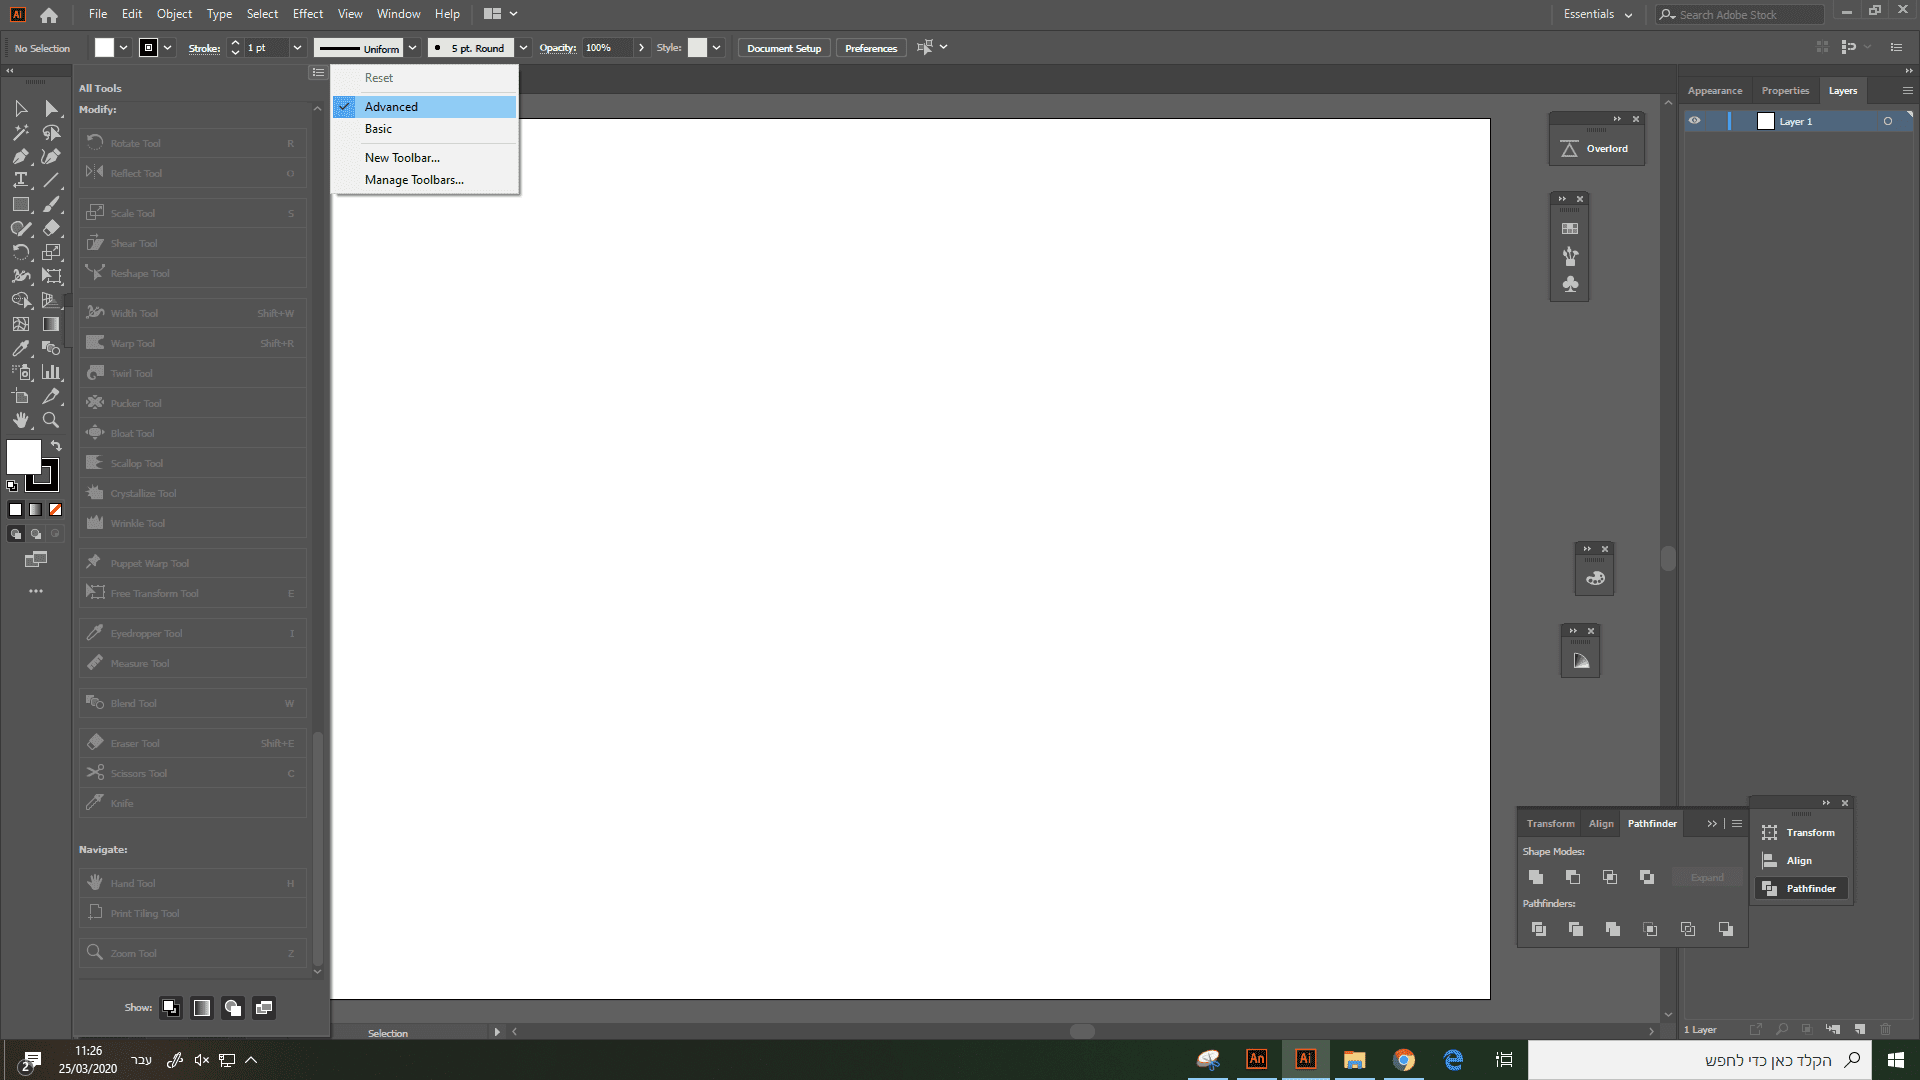Open the 5 pt. Round brush dropdown
This screenshot has width=1920, height=1080.
point(523,48)
